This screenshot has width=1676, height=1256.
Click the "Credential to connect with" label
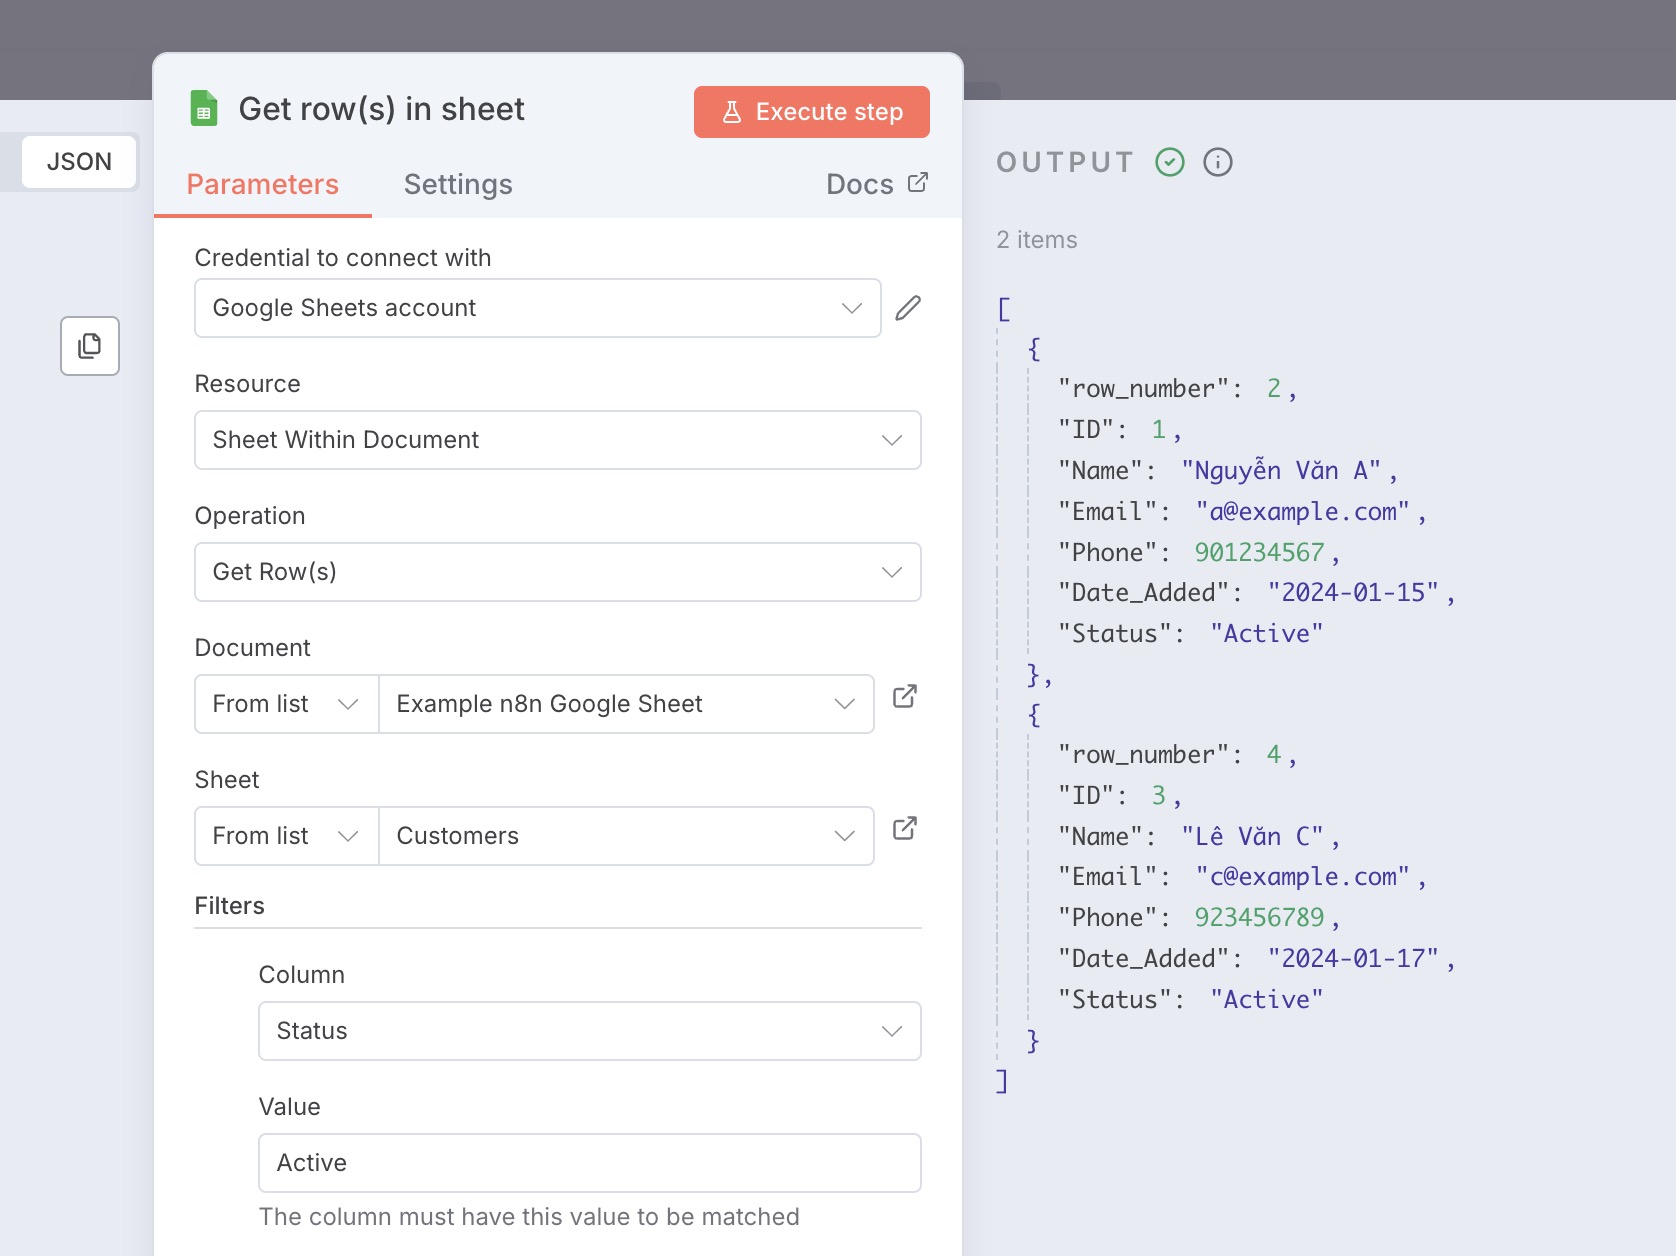pos(343,258)
